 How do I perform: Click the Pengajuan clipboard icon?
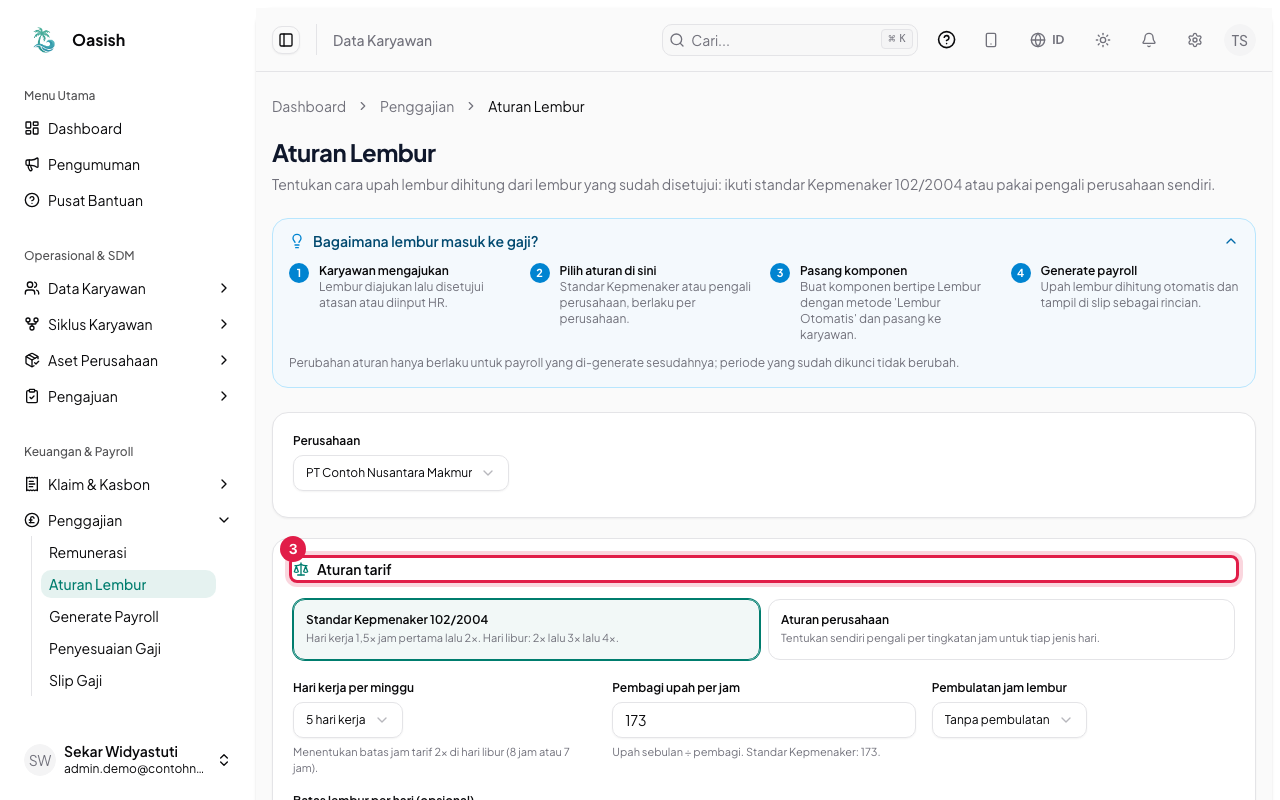point(32,396)
